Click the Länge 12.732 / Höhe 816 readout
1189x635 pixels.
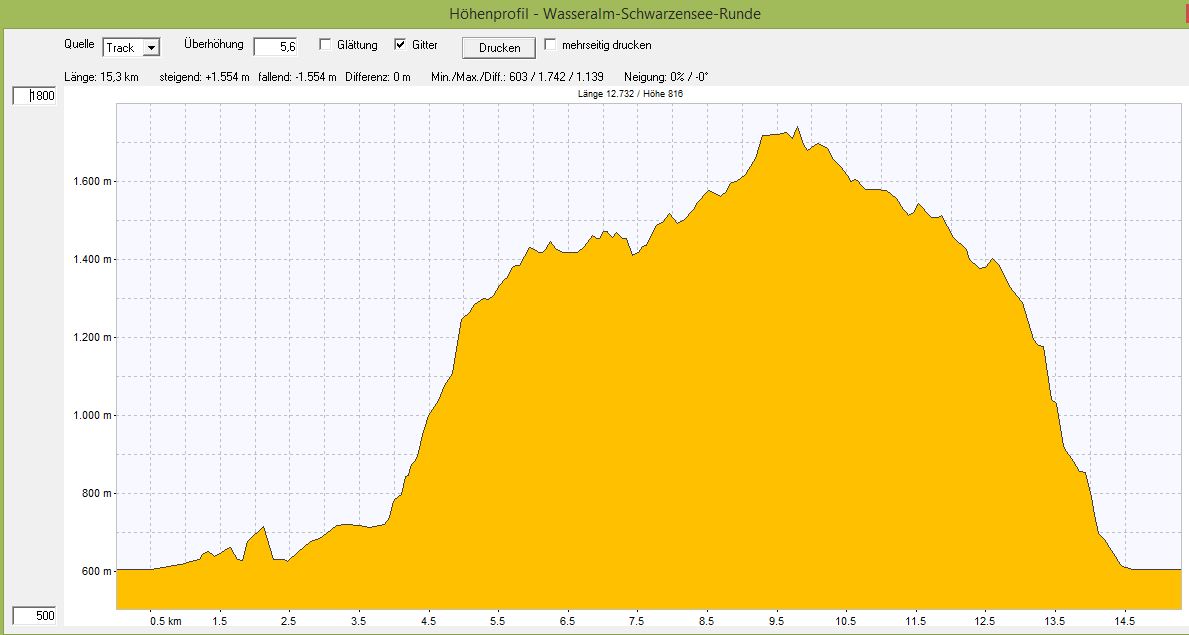[630, 93]
